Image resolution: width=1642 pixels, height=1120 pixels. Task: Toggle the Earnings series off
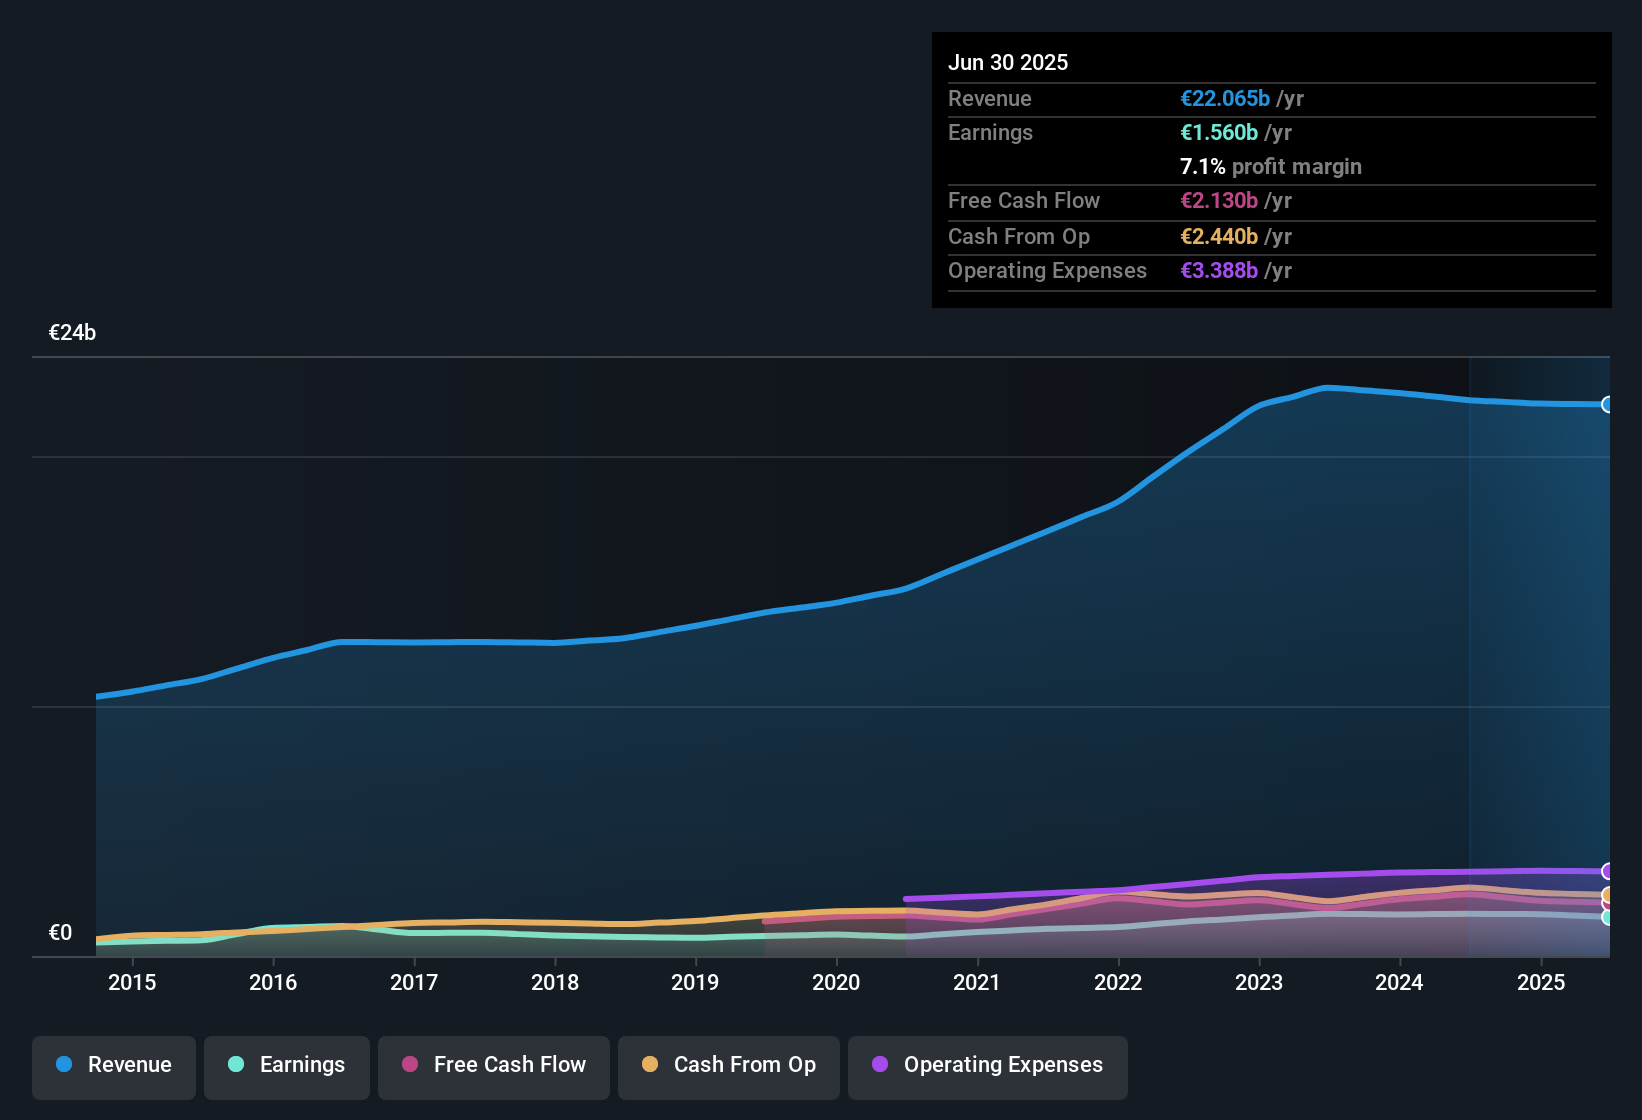(286, 1066)
